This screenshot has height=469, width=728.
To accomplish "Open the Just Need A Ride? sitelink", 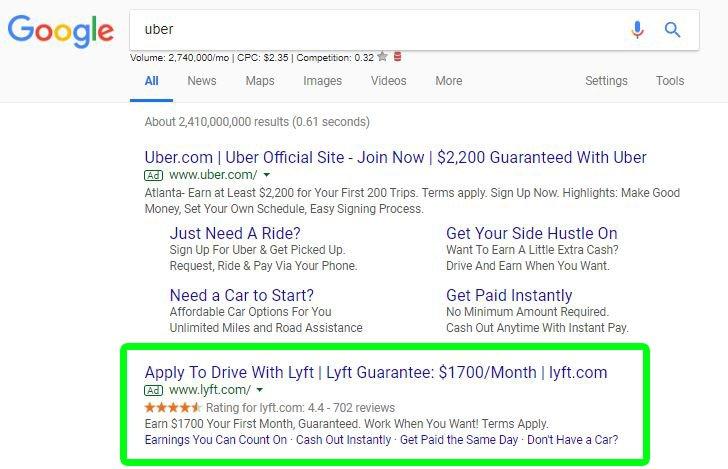I will [x=235, y=233].
